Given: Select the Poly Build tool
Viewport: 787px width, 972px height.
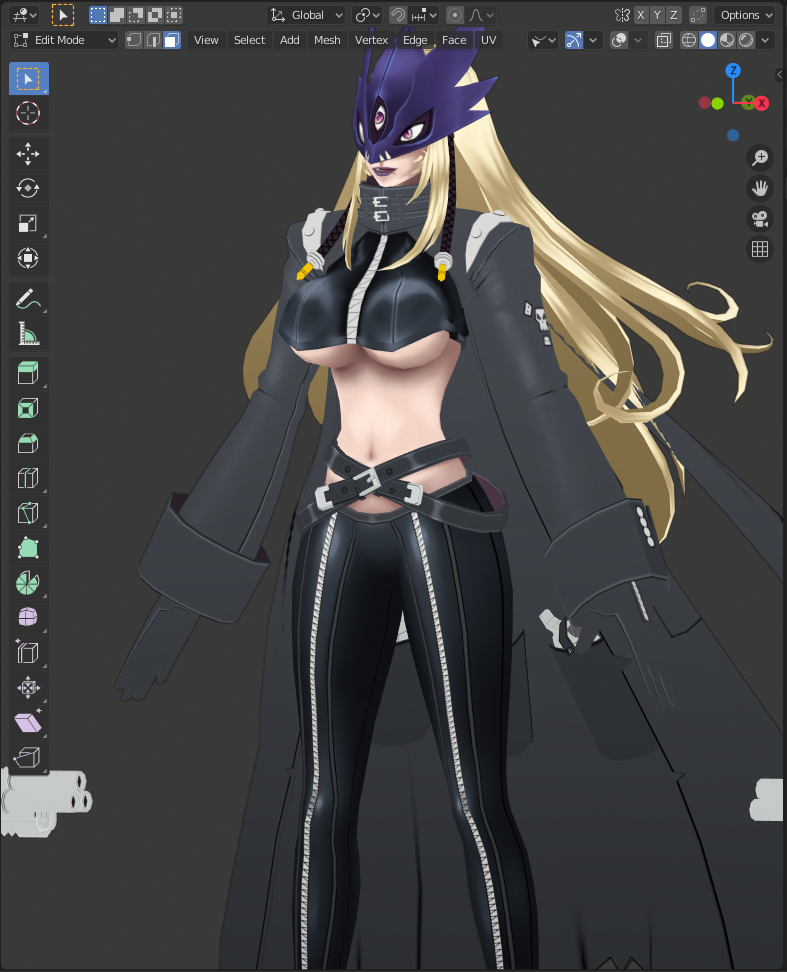Looking at the screenshot, I should click(x=29, y=547).
